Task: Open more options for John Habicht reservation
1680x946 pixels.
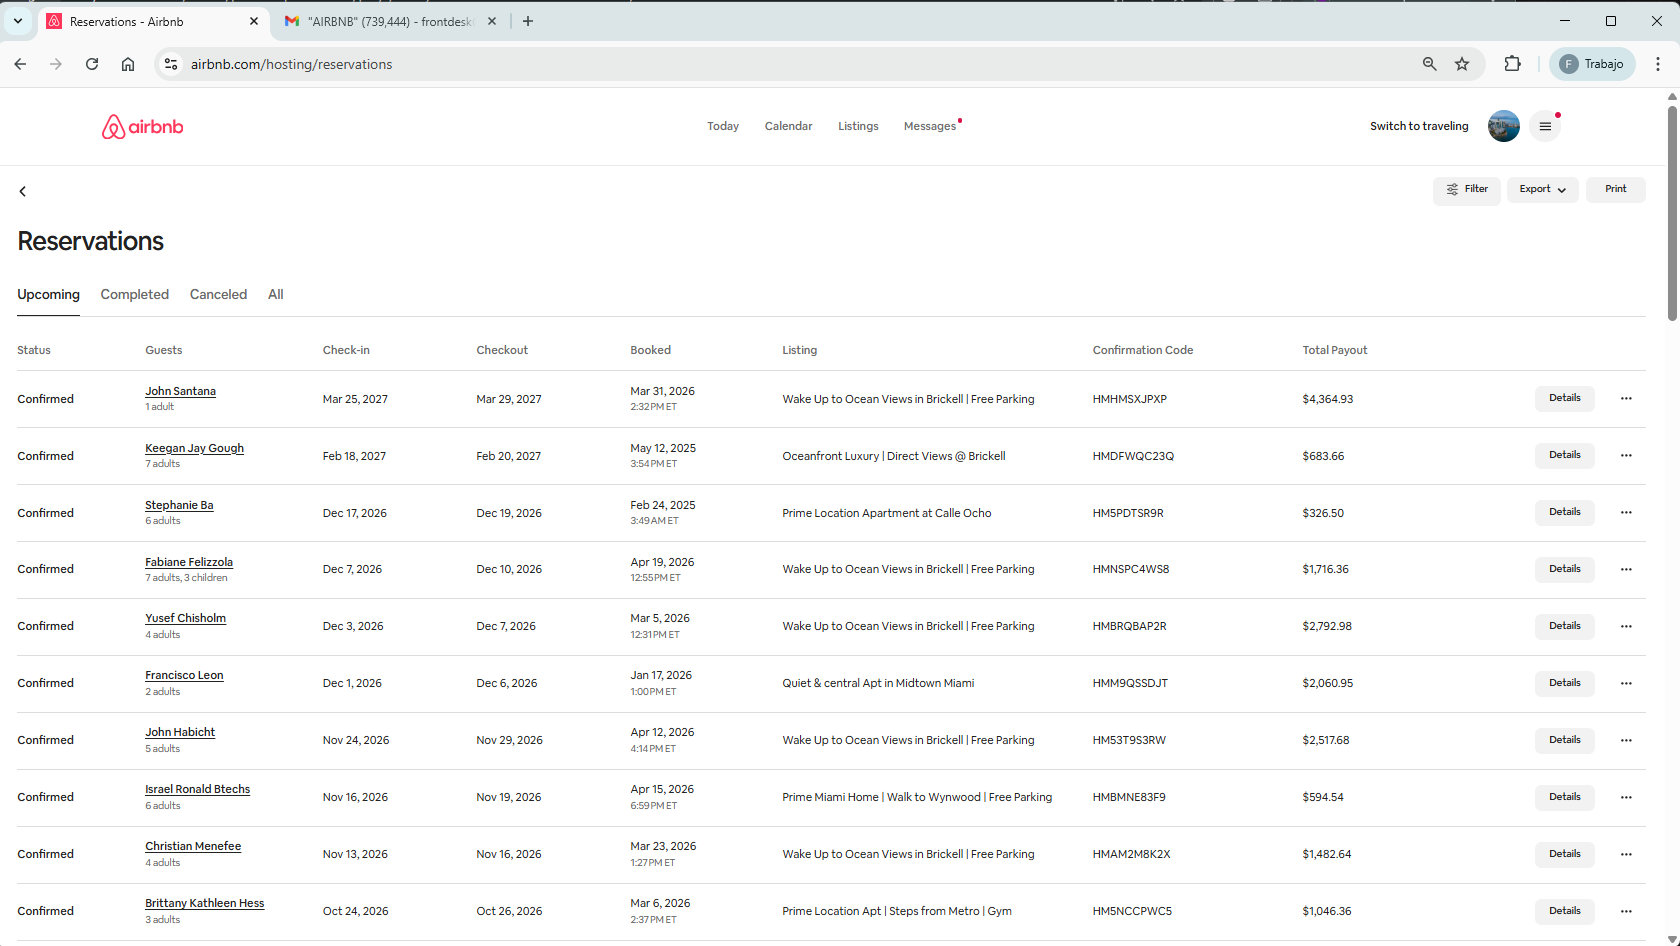Action: (1626, 740)
